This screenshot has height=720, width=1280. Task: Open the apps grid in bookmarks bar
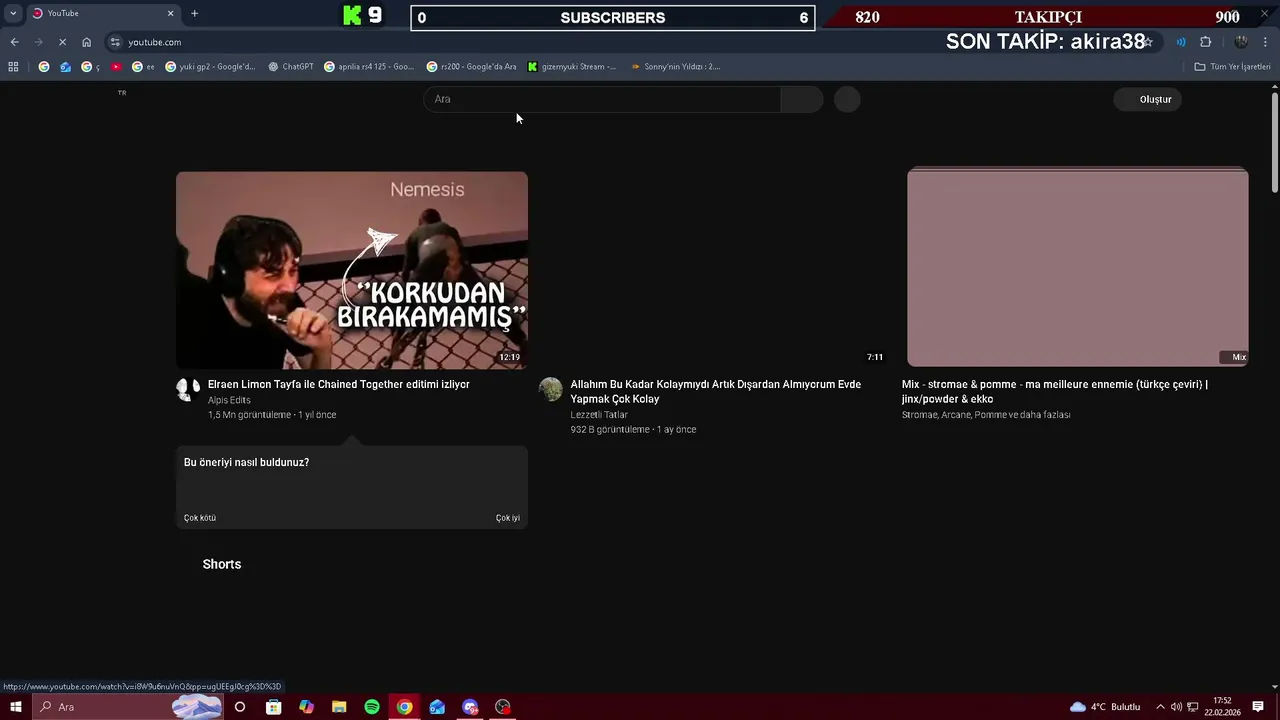(x=13, y=67)
